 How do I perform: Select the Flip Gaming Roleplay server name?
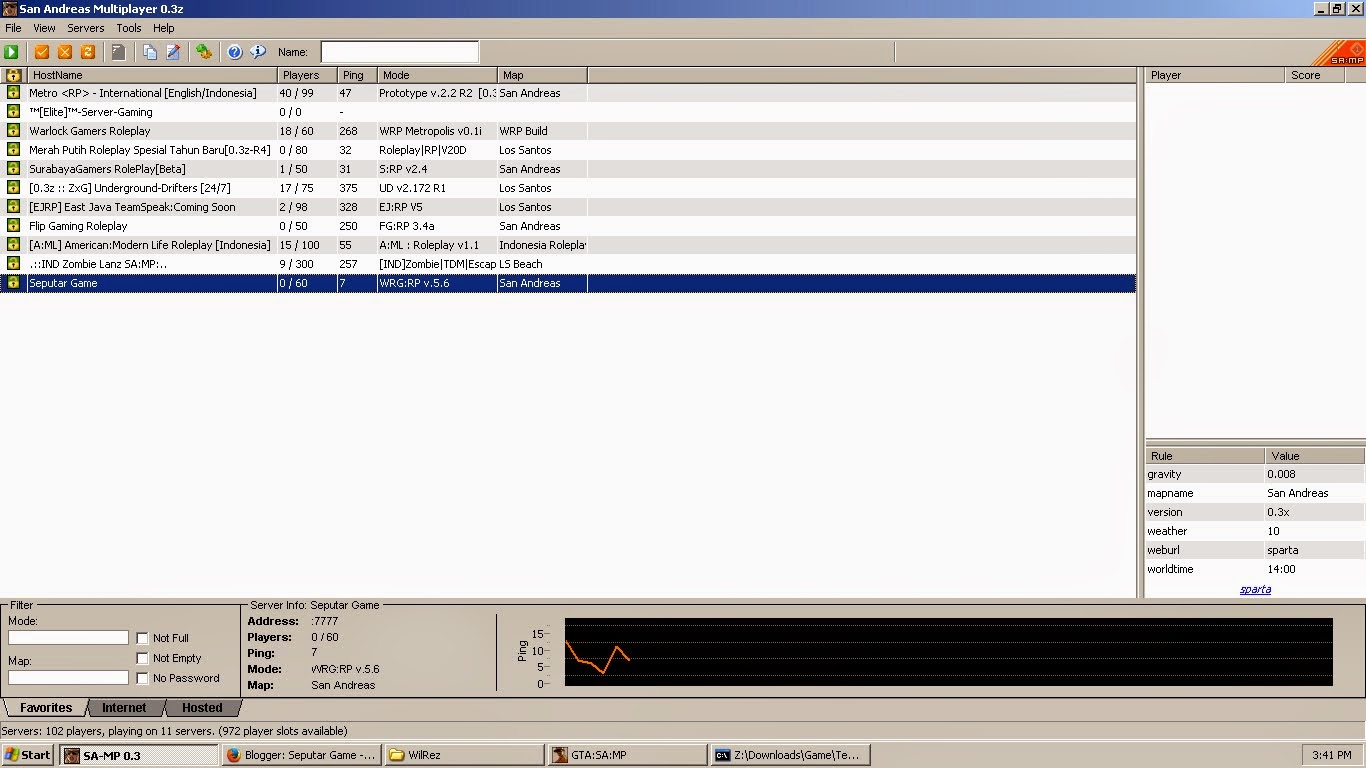click(x=78, y=226)
